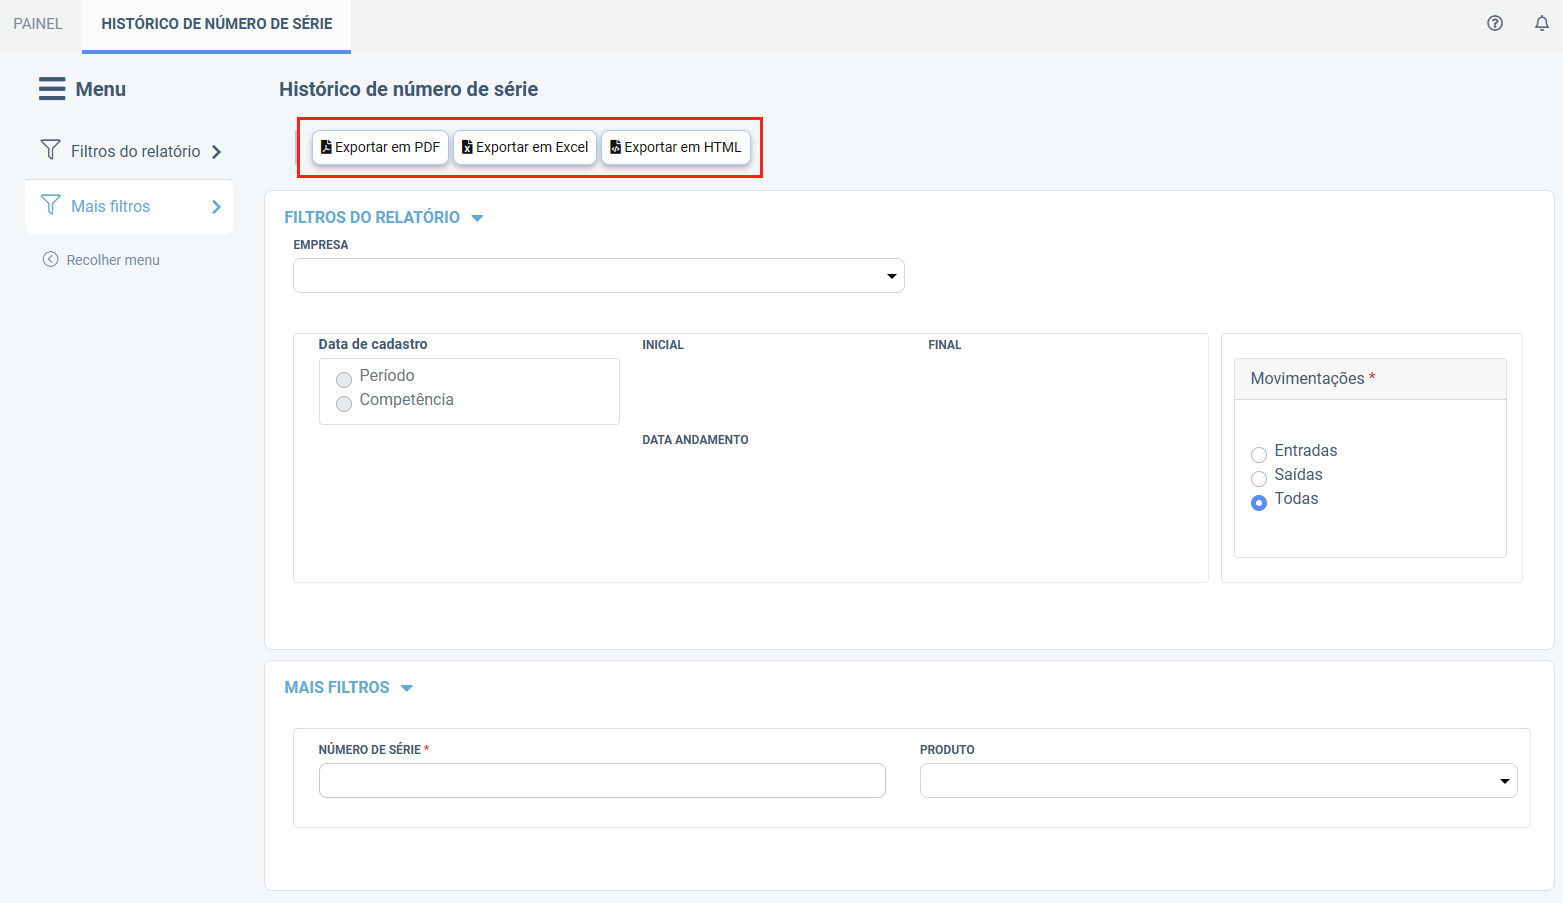Select the Todas radio option
1563x903 pixels.
tap(1259, 503)
